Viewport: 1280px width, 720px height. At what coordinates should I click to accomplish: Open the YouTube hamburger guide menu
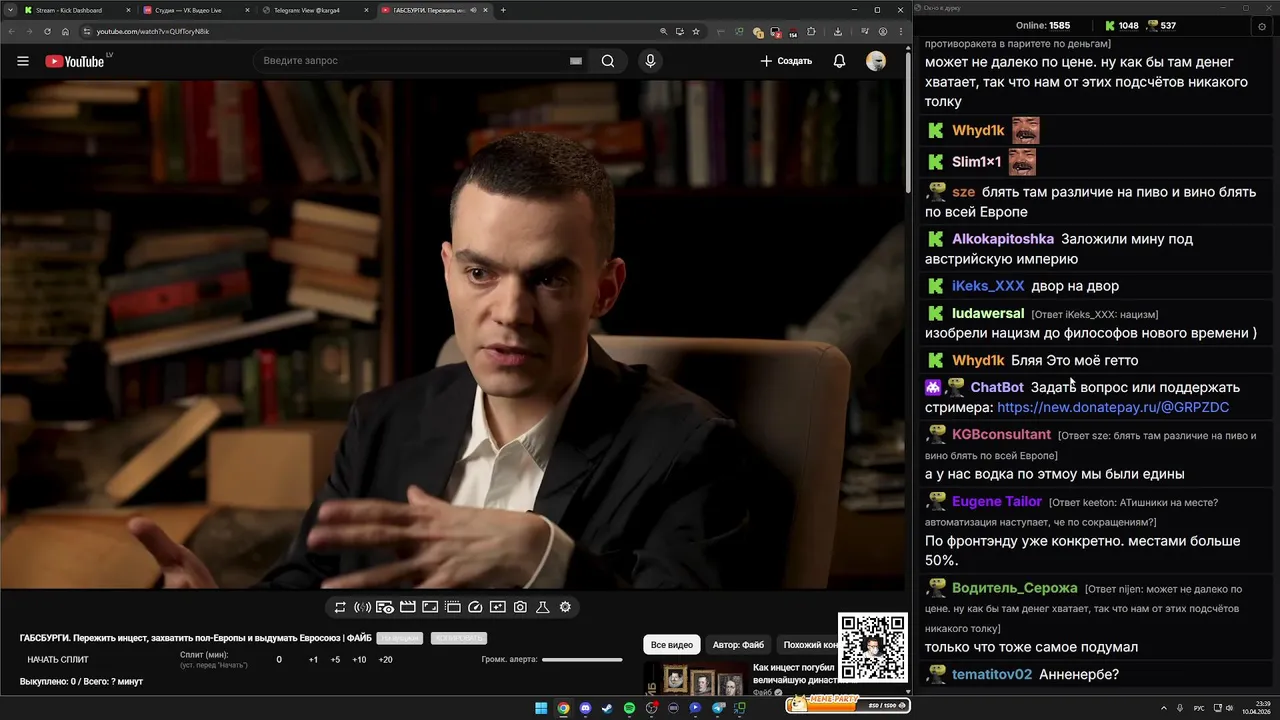[x=22, y=61]
